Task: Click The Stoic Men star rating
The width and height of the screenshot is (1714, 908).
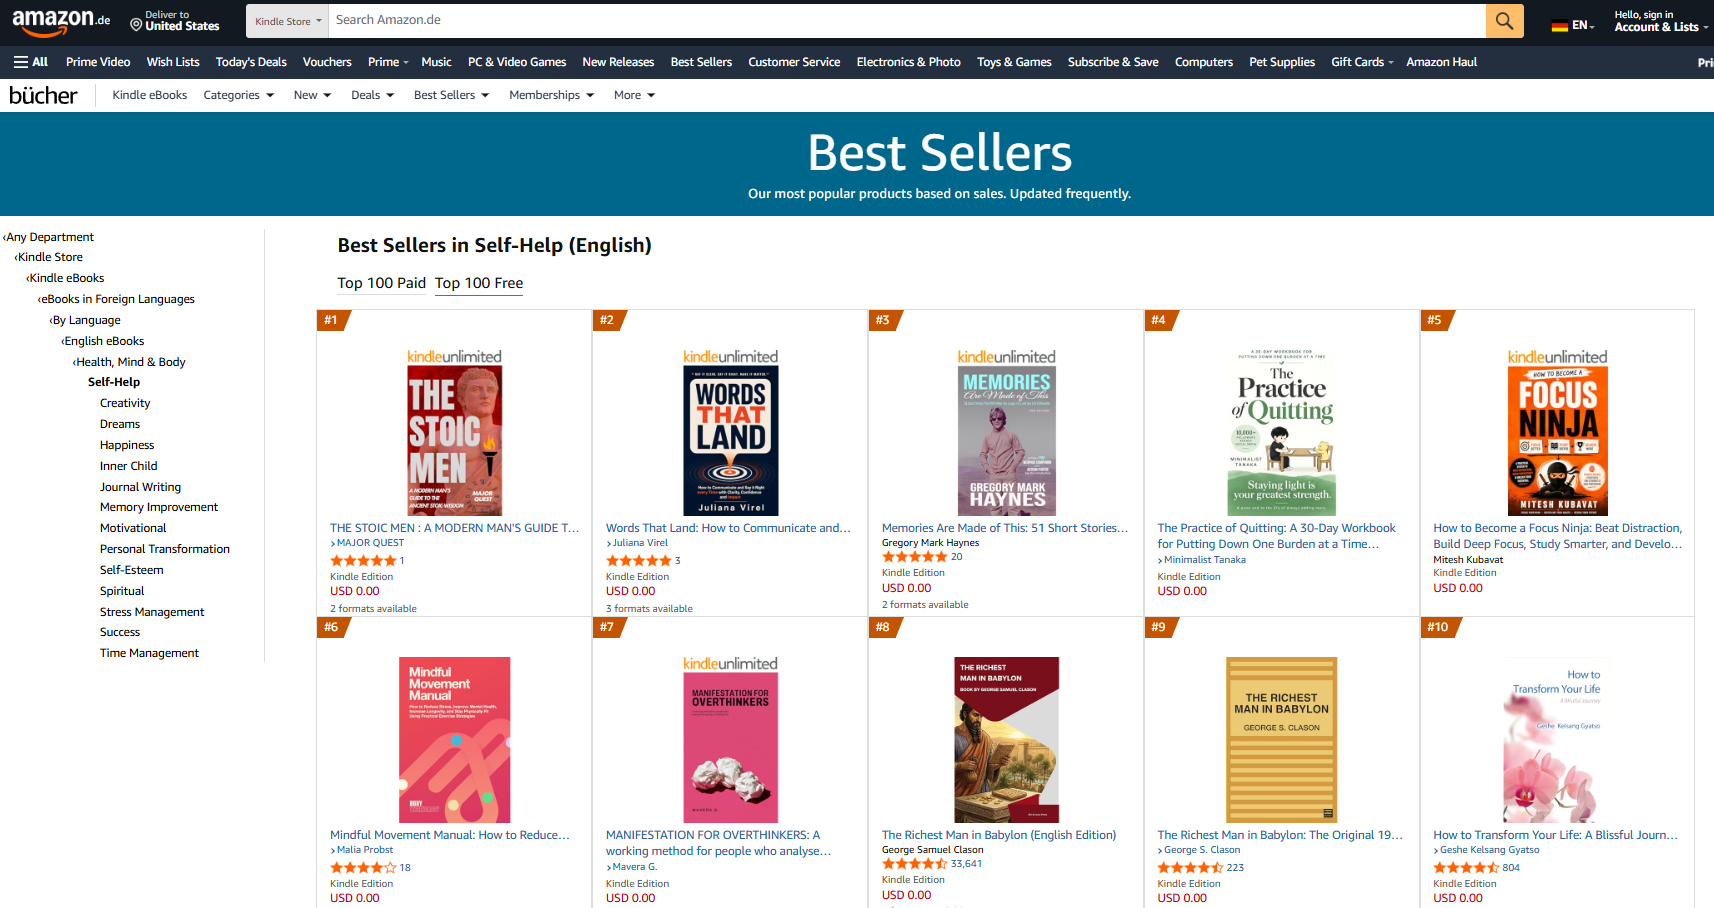Action: pos(363,561)
